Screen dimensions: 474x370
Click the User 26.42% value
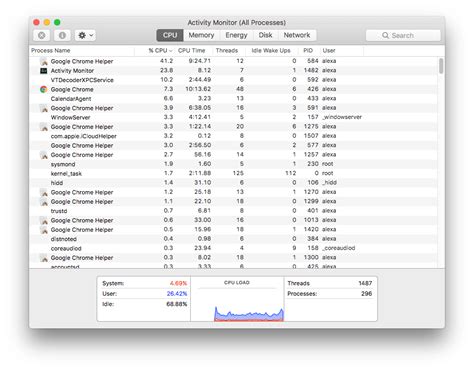pos(177,294)
